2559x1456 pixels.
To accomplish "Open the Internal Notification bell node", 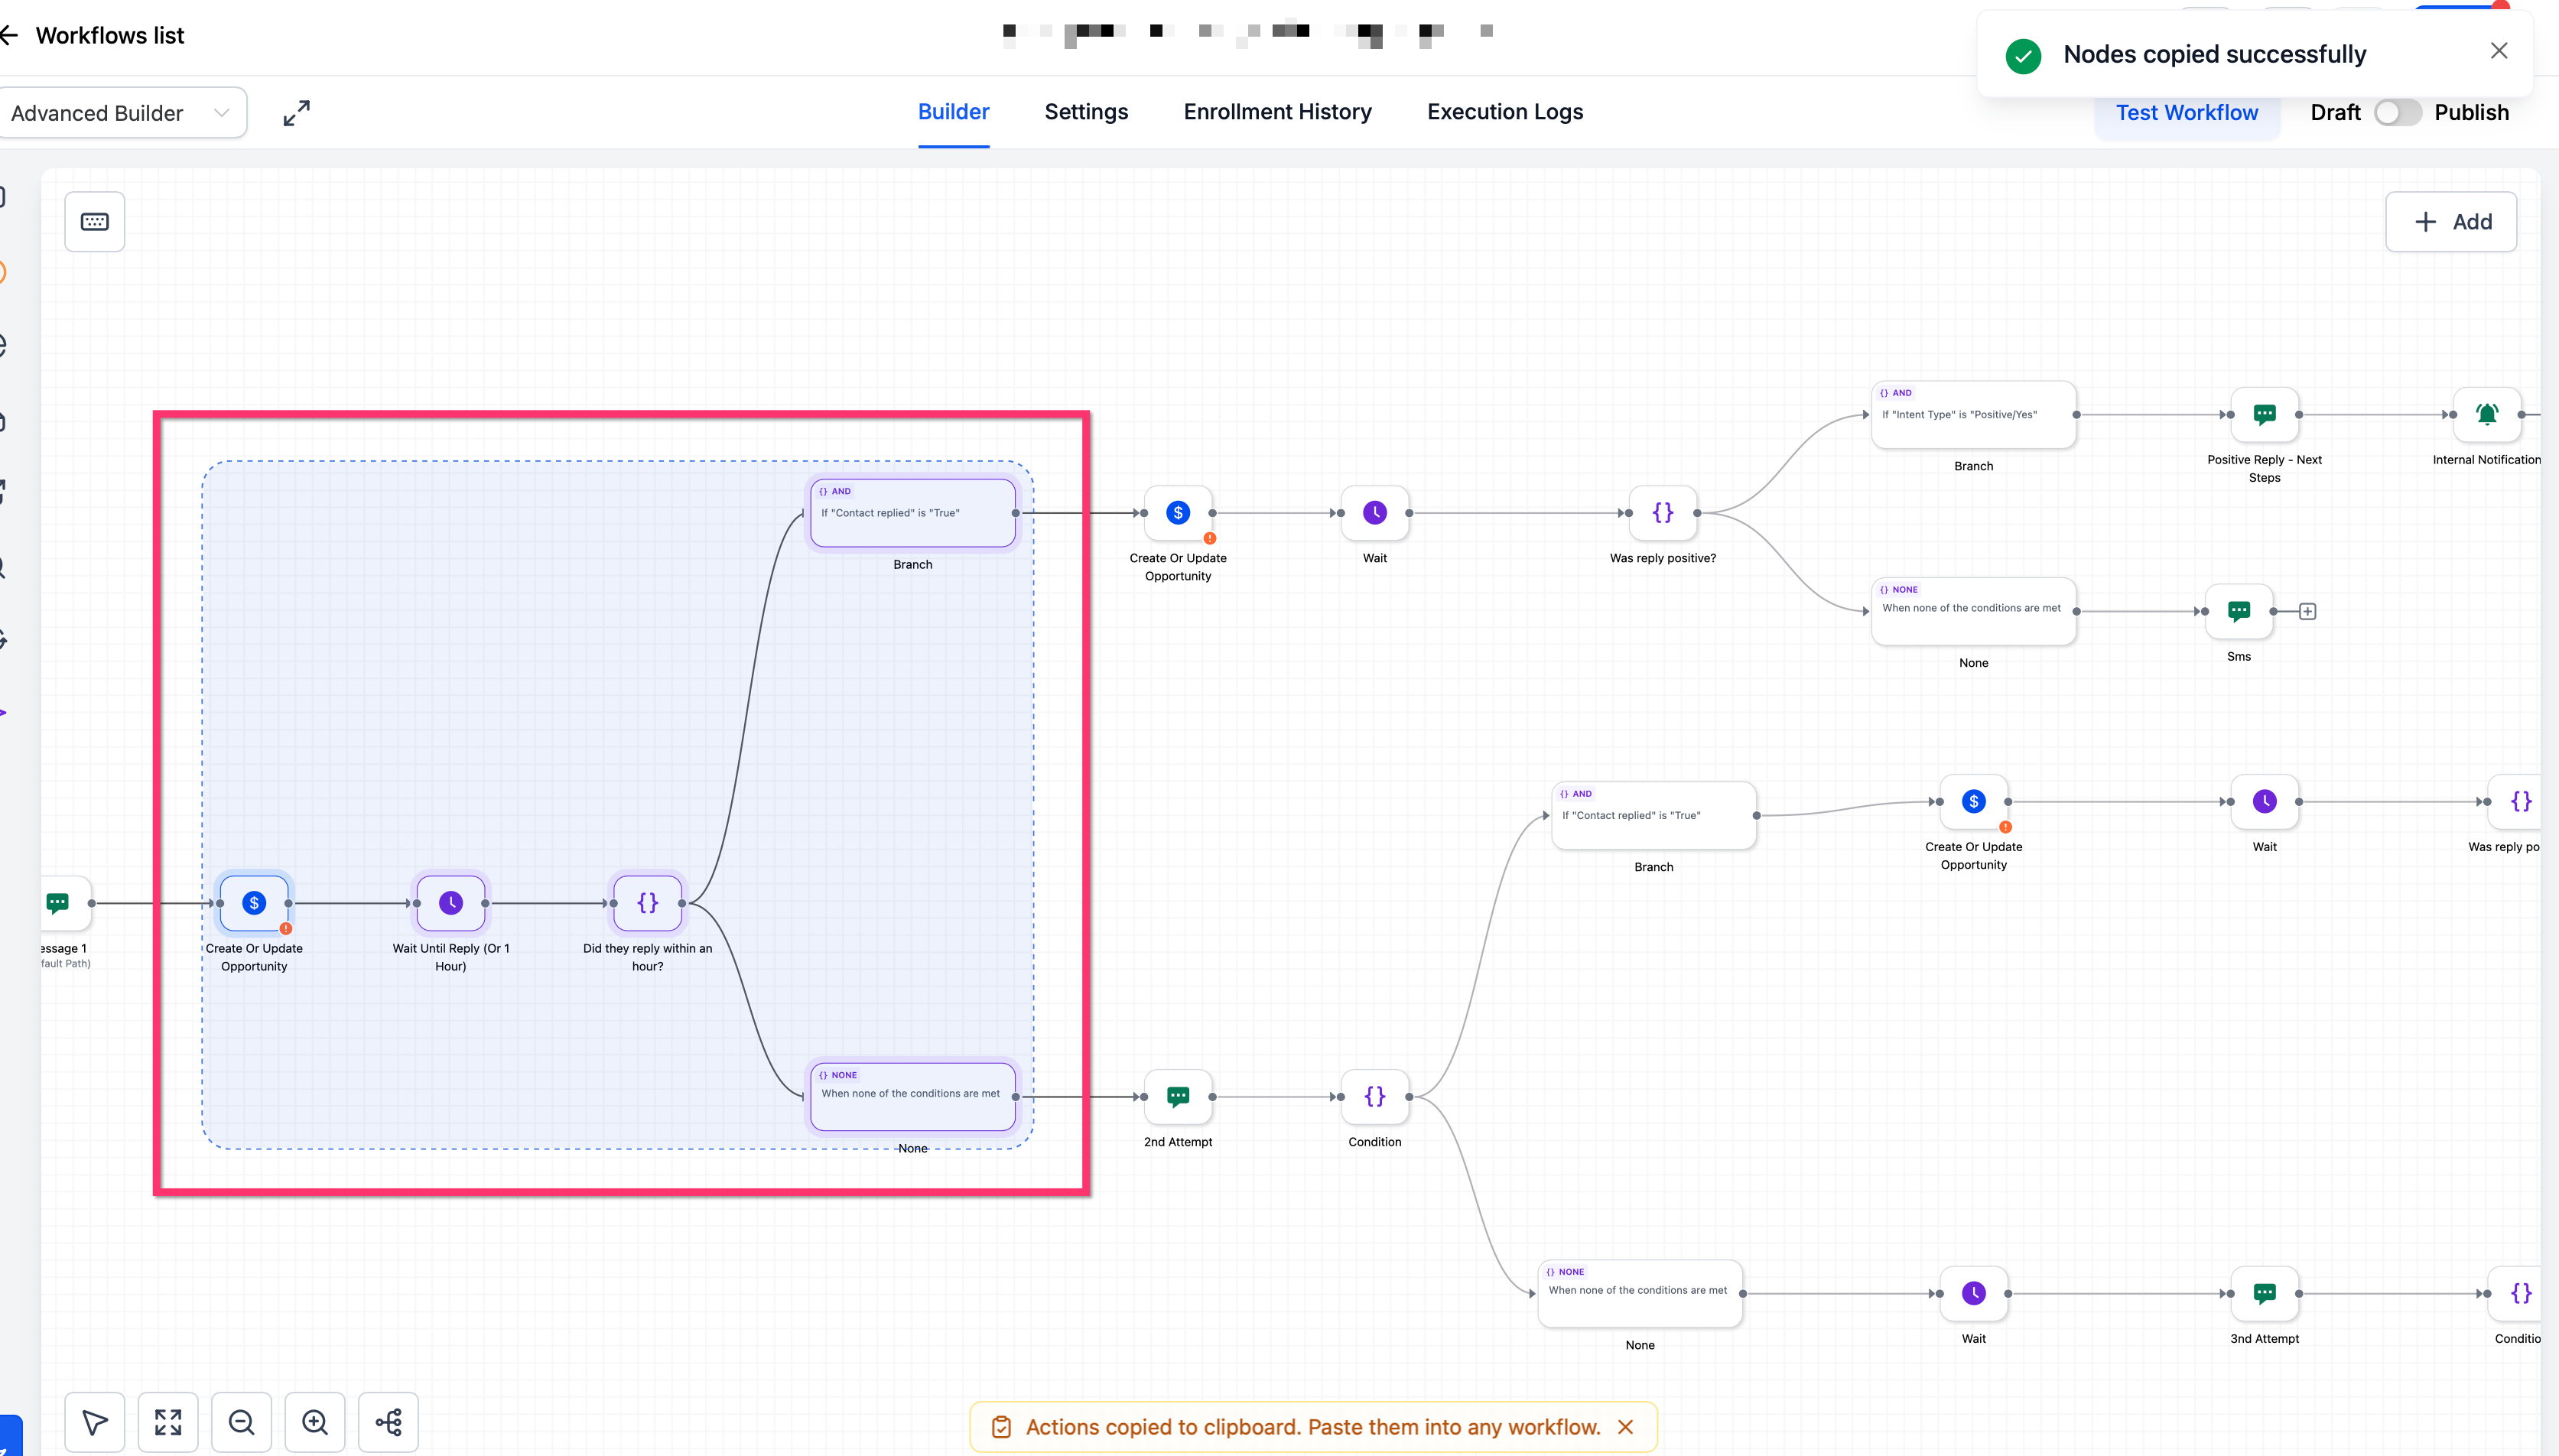I will coord(2487,415).
